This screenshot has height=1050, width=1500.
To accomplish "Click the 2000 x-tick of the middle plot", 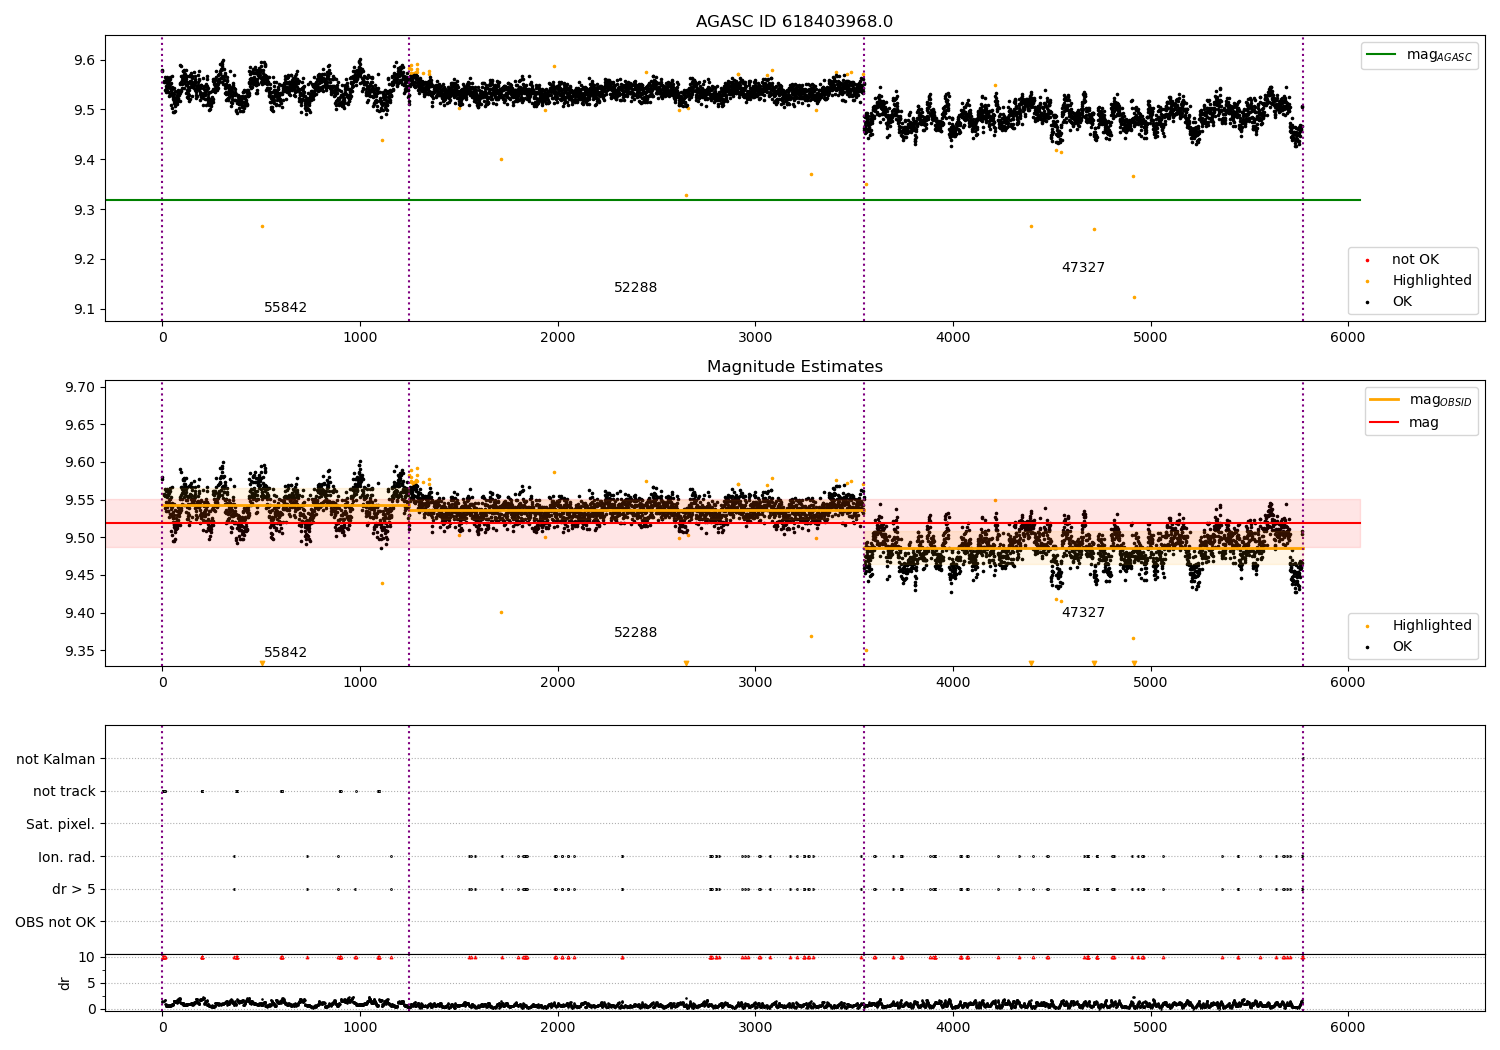I will [557, 683].
